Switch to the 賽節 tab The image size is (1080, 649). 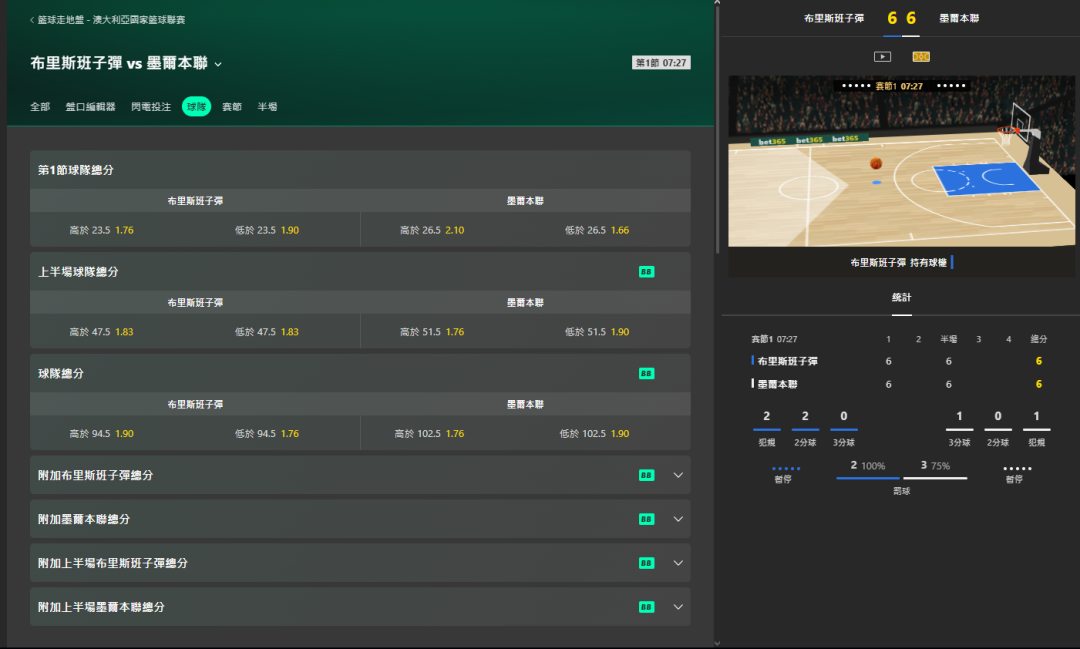click(232, 107)
